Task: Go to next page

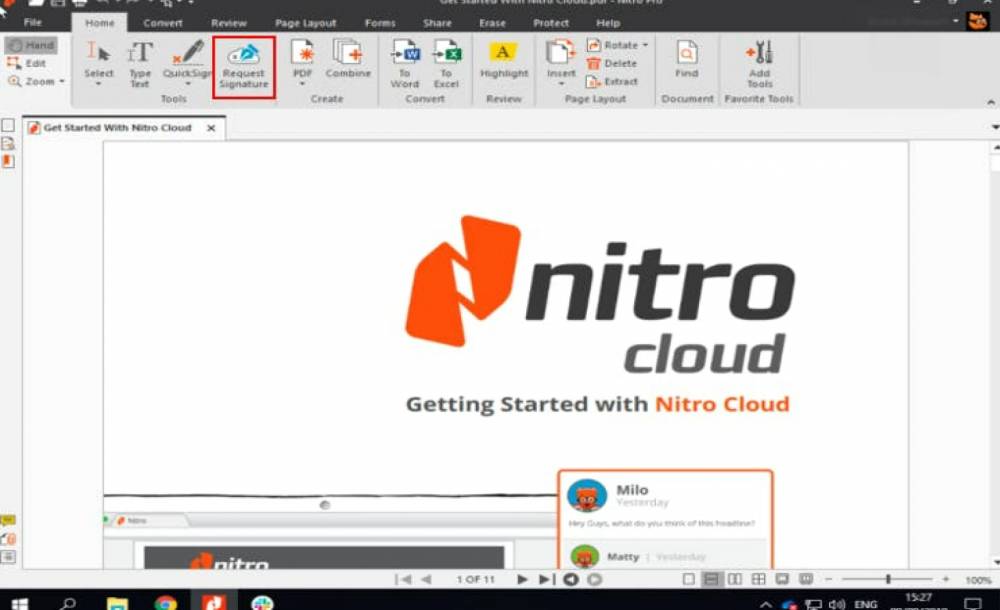Action: tap(522, 579)
